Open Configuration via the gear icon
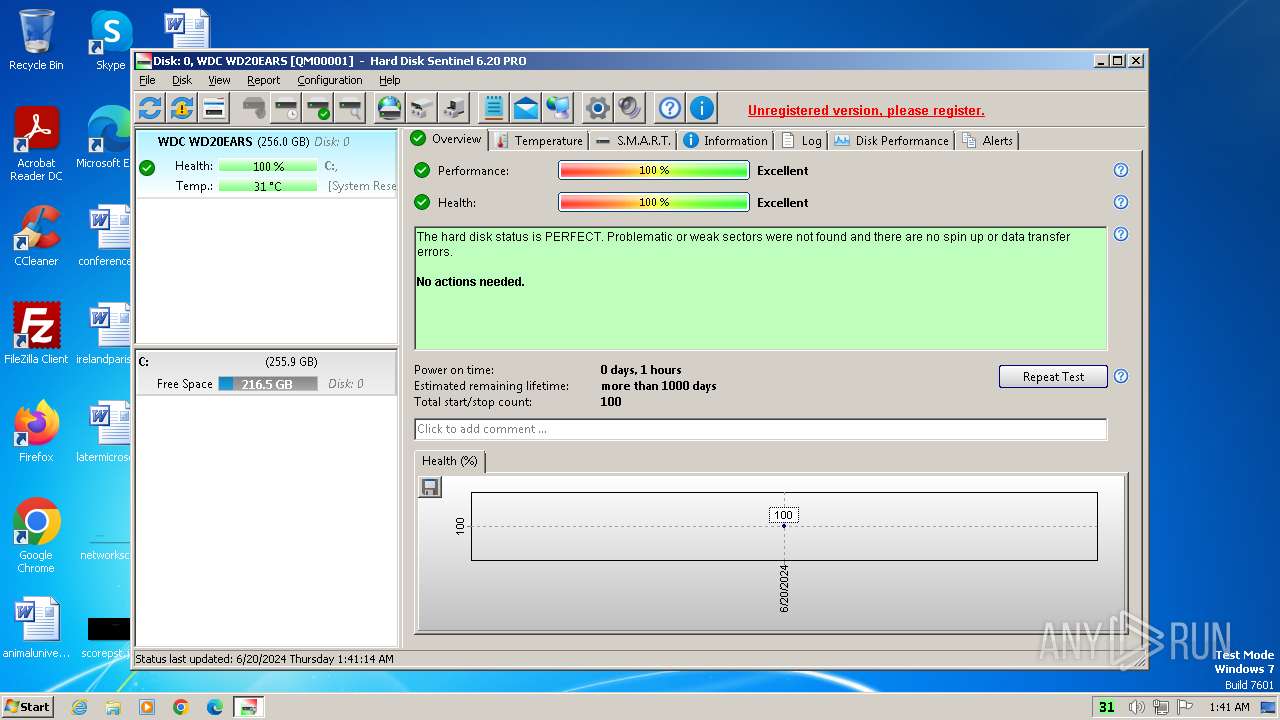 (x=598, y=108)
